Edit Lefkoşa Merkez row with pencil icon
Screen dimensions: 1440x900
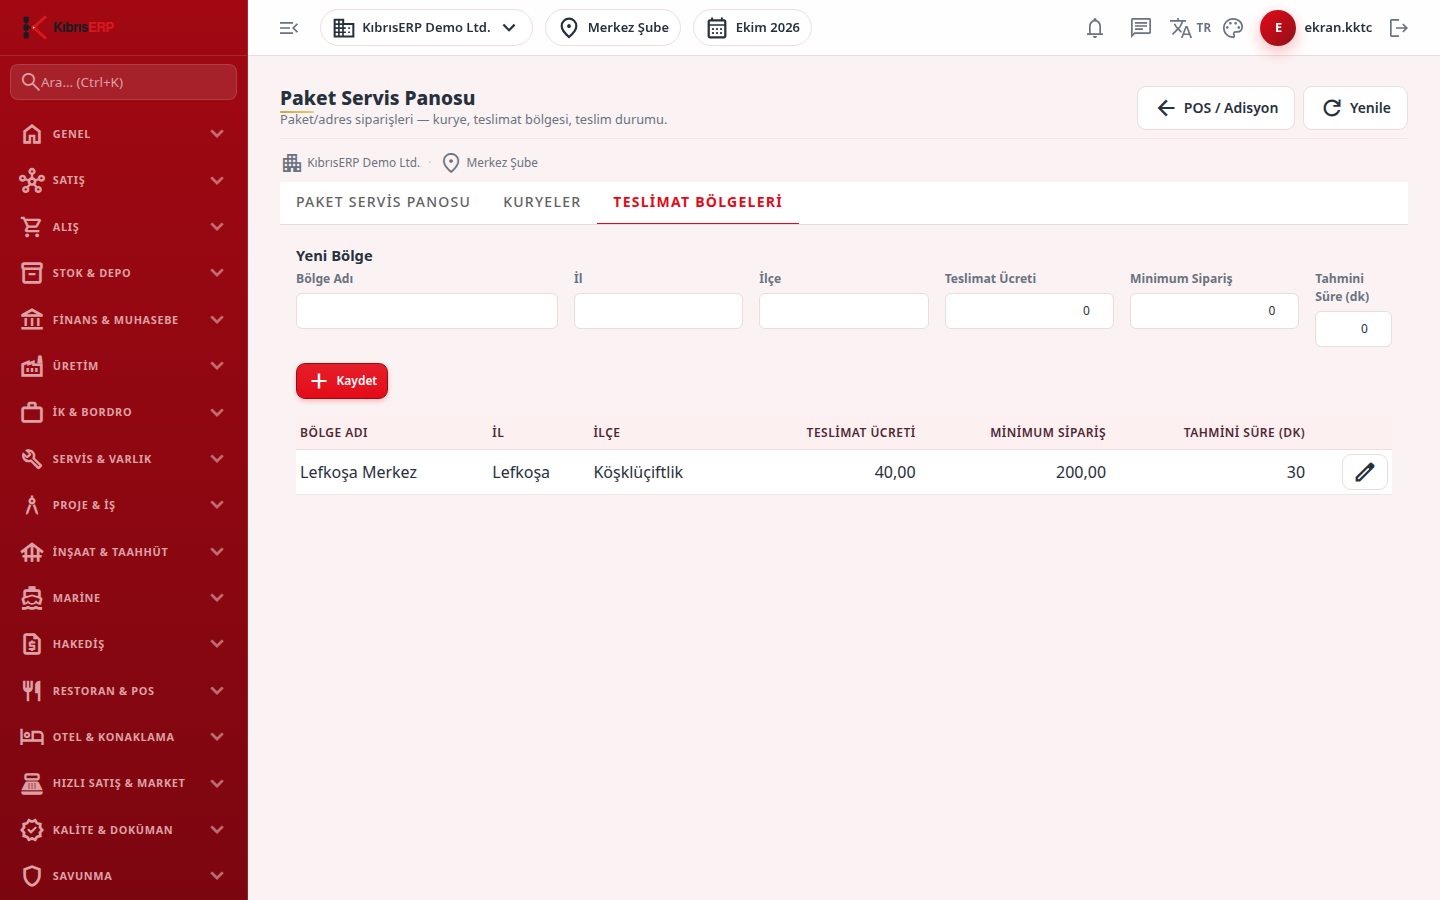point(1365,472)
